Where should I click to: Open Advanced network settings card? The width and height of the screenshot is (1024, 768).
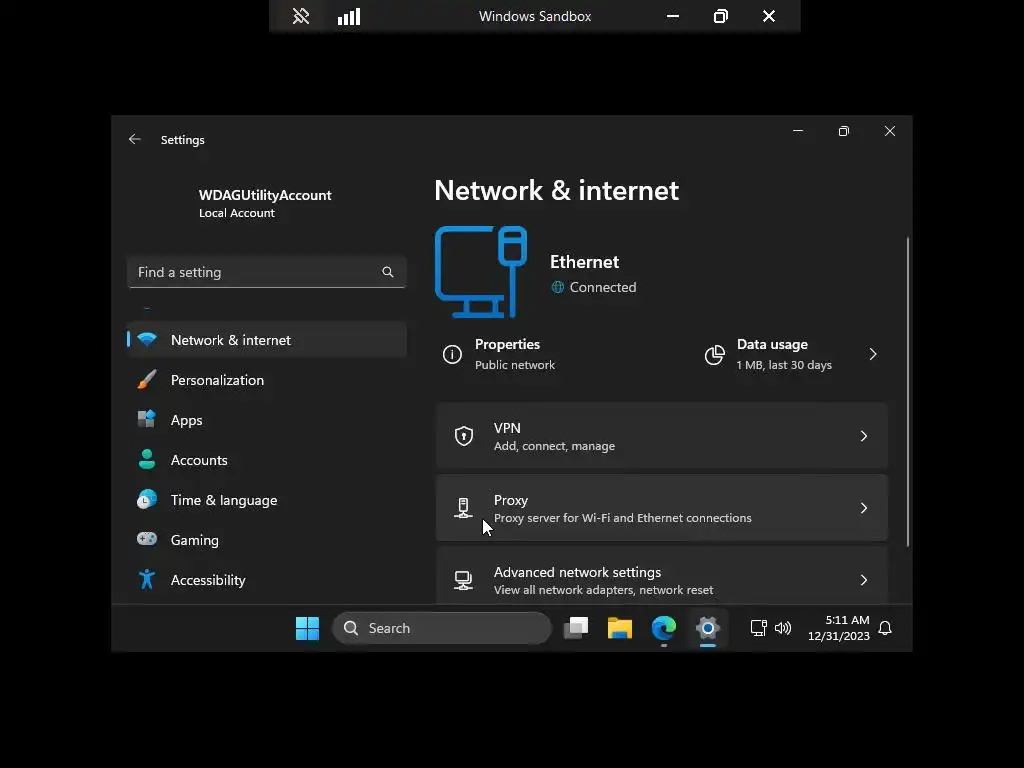tap(662, 577)
